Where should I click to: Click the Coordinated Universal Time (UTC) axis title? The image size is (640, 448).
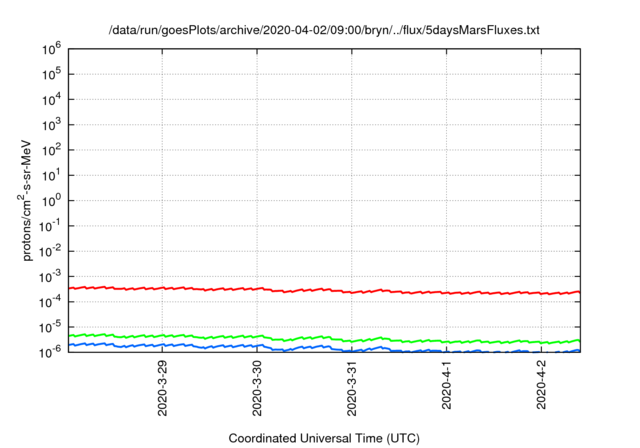click(x=324, y=438)
